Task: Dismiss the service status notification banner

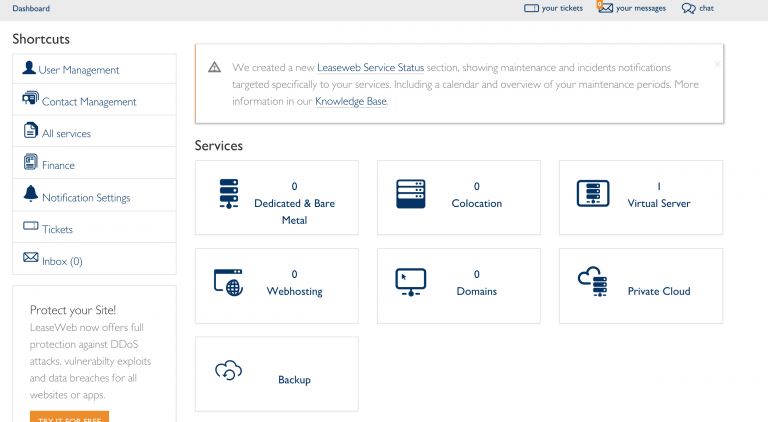Action: pos(716,64)
